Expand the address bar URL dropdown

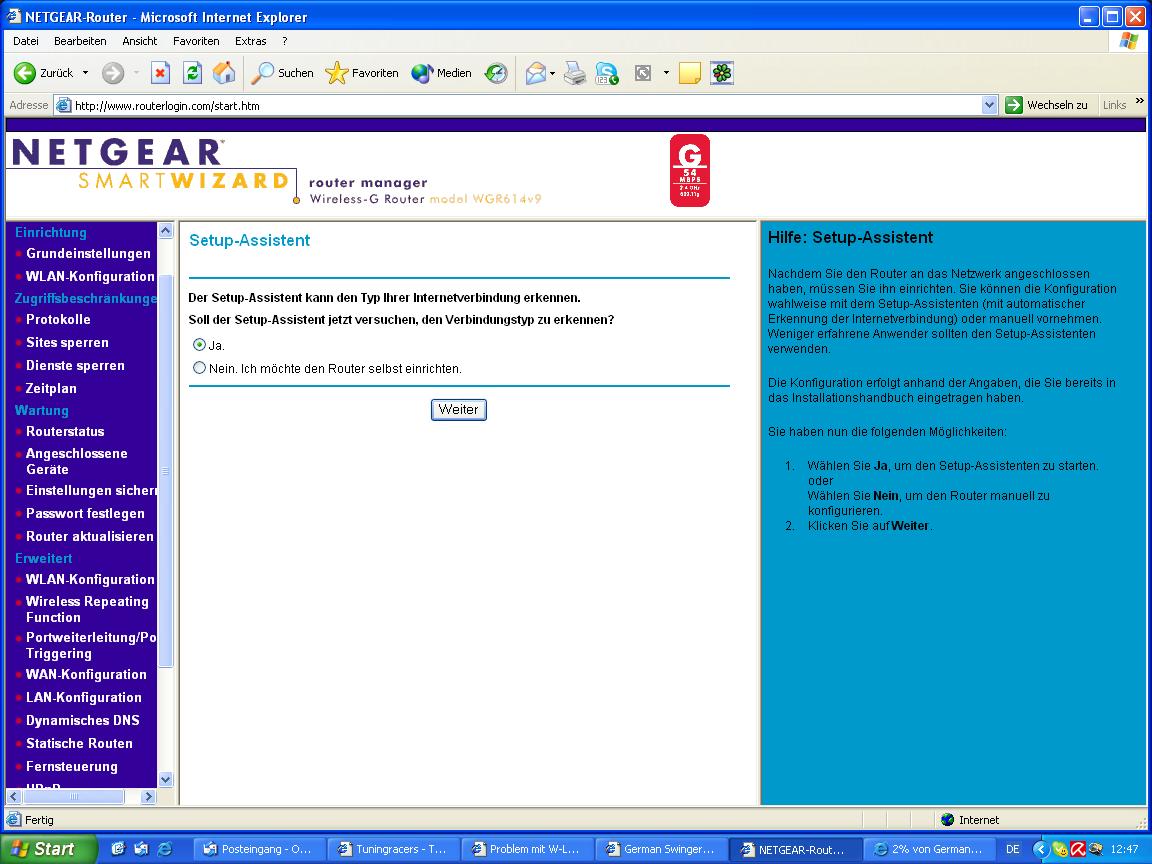click(989, 105)
